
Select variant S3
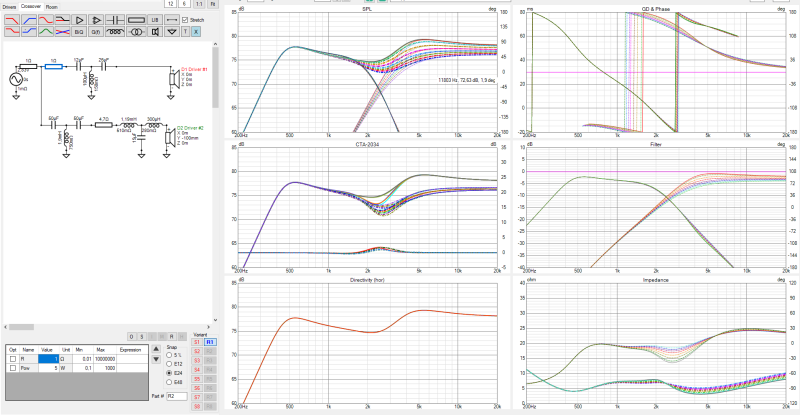pos(197,360)
